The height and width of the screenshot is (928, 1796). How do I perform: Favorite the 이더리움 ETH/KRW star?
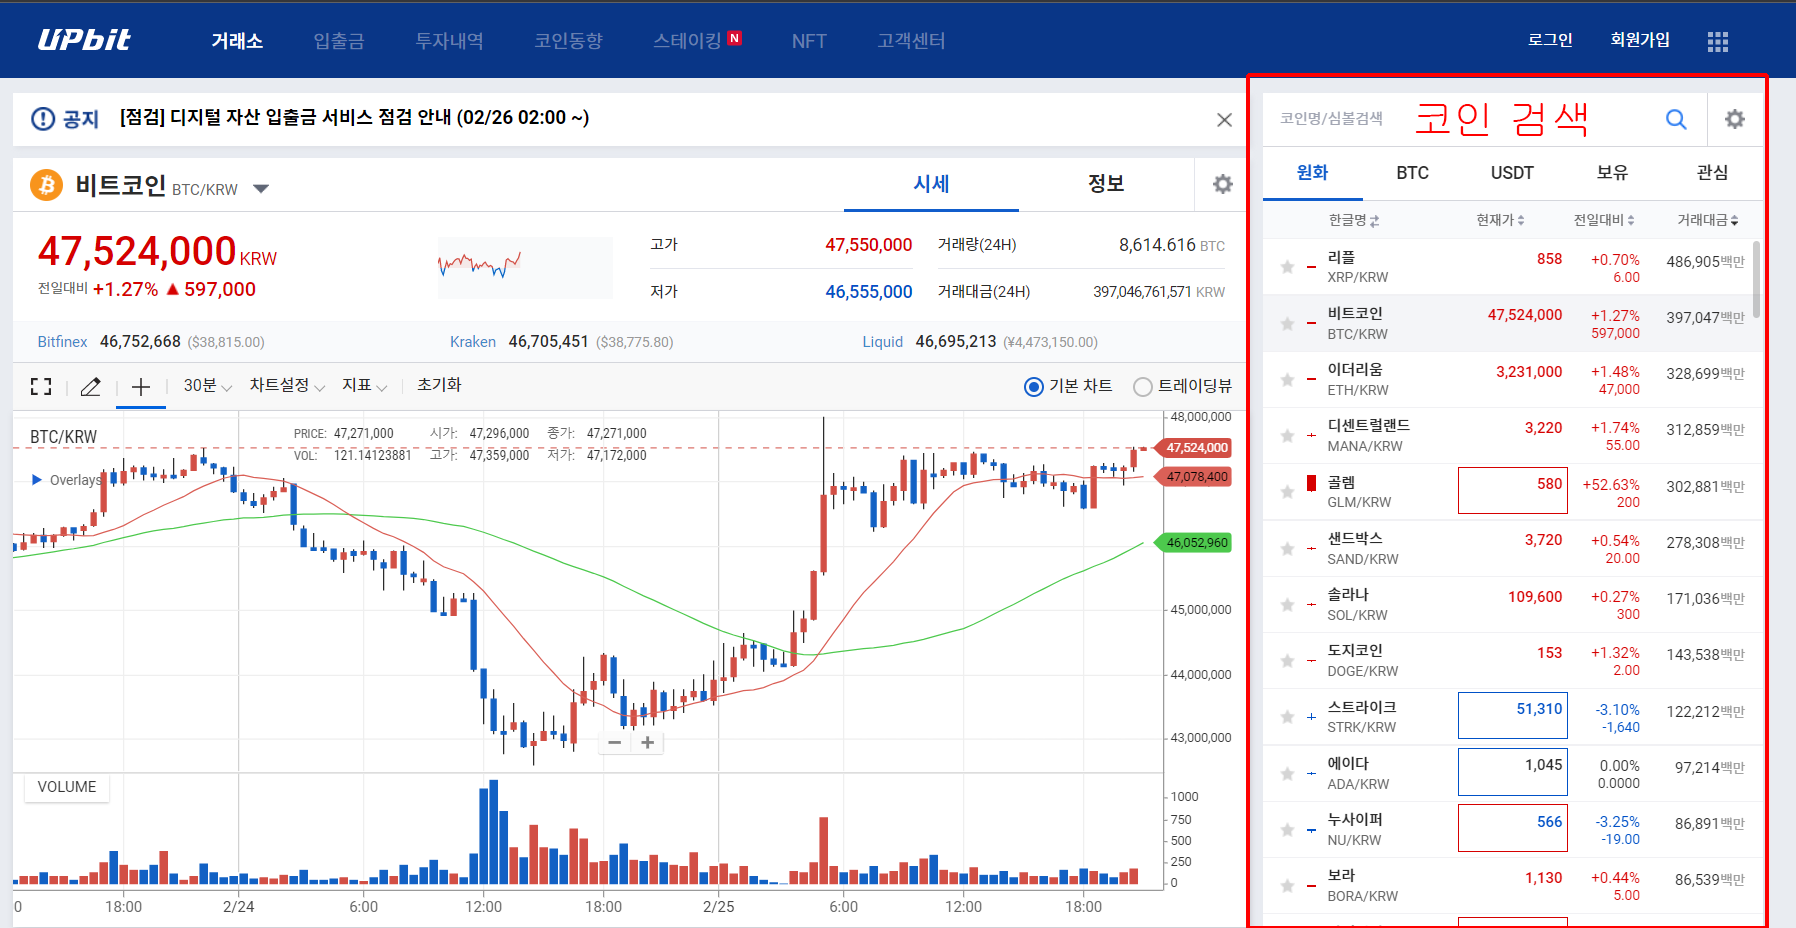1287,379
